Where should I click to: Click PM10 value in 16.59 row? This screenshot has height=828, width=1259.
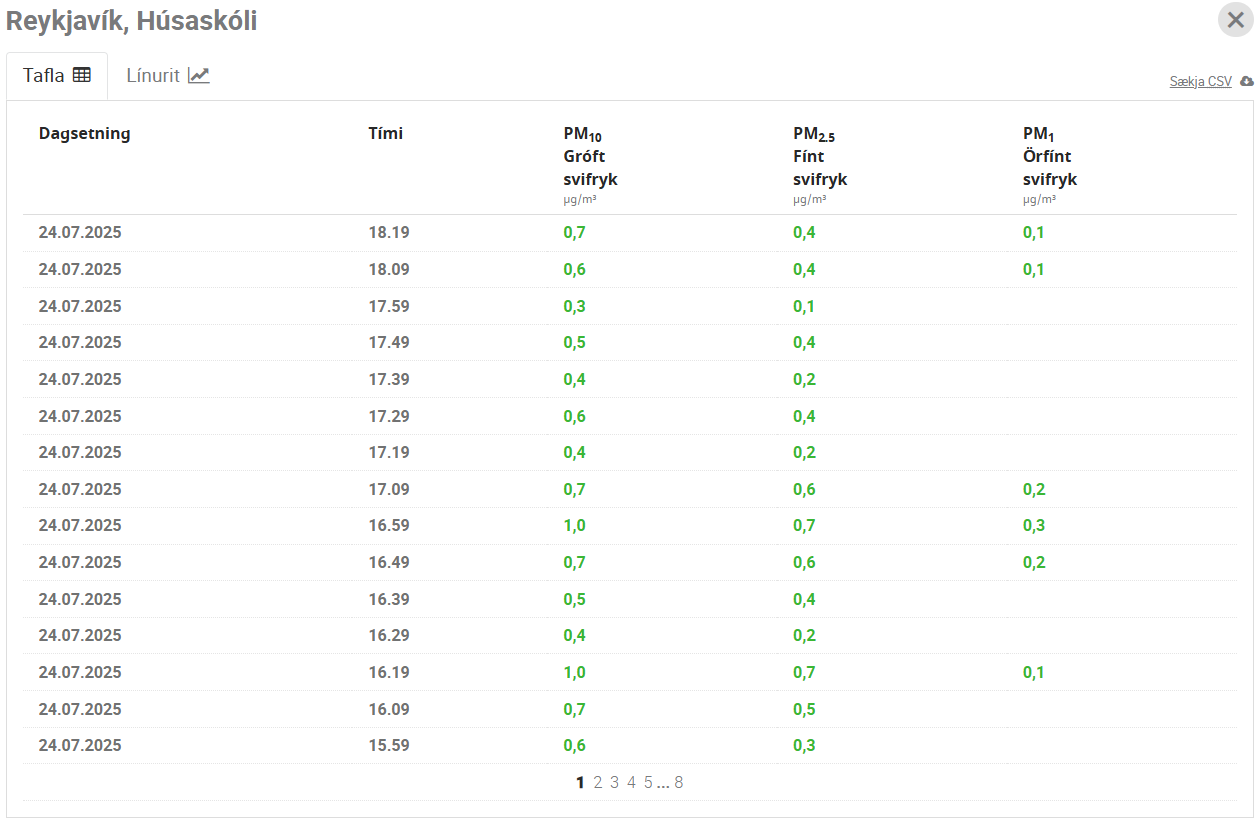point(574,526)
